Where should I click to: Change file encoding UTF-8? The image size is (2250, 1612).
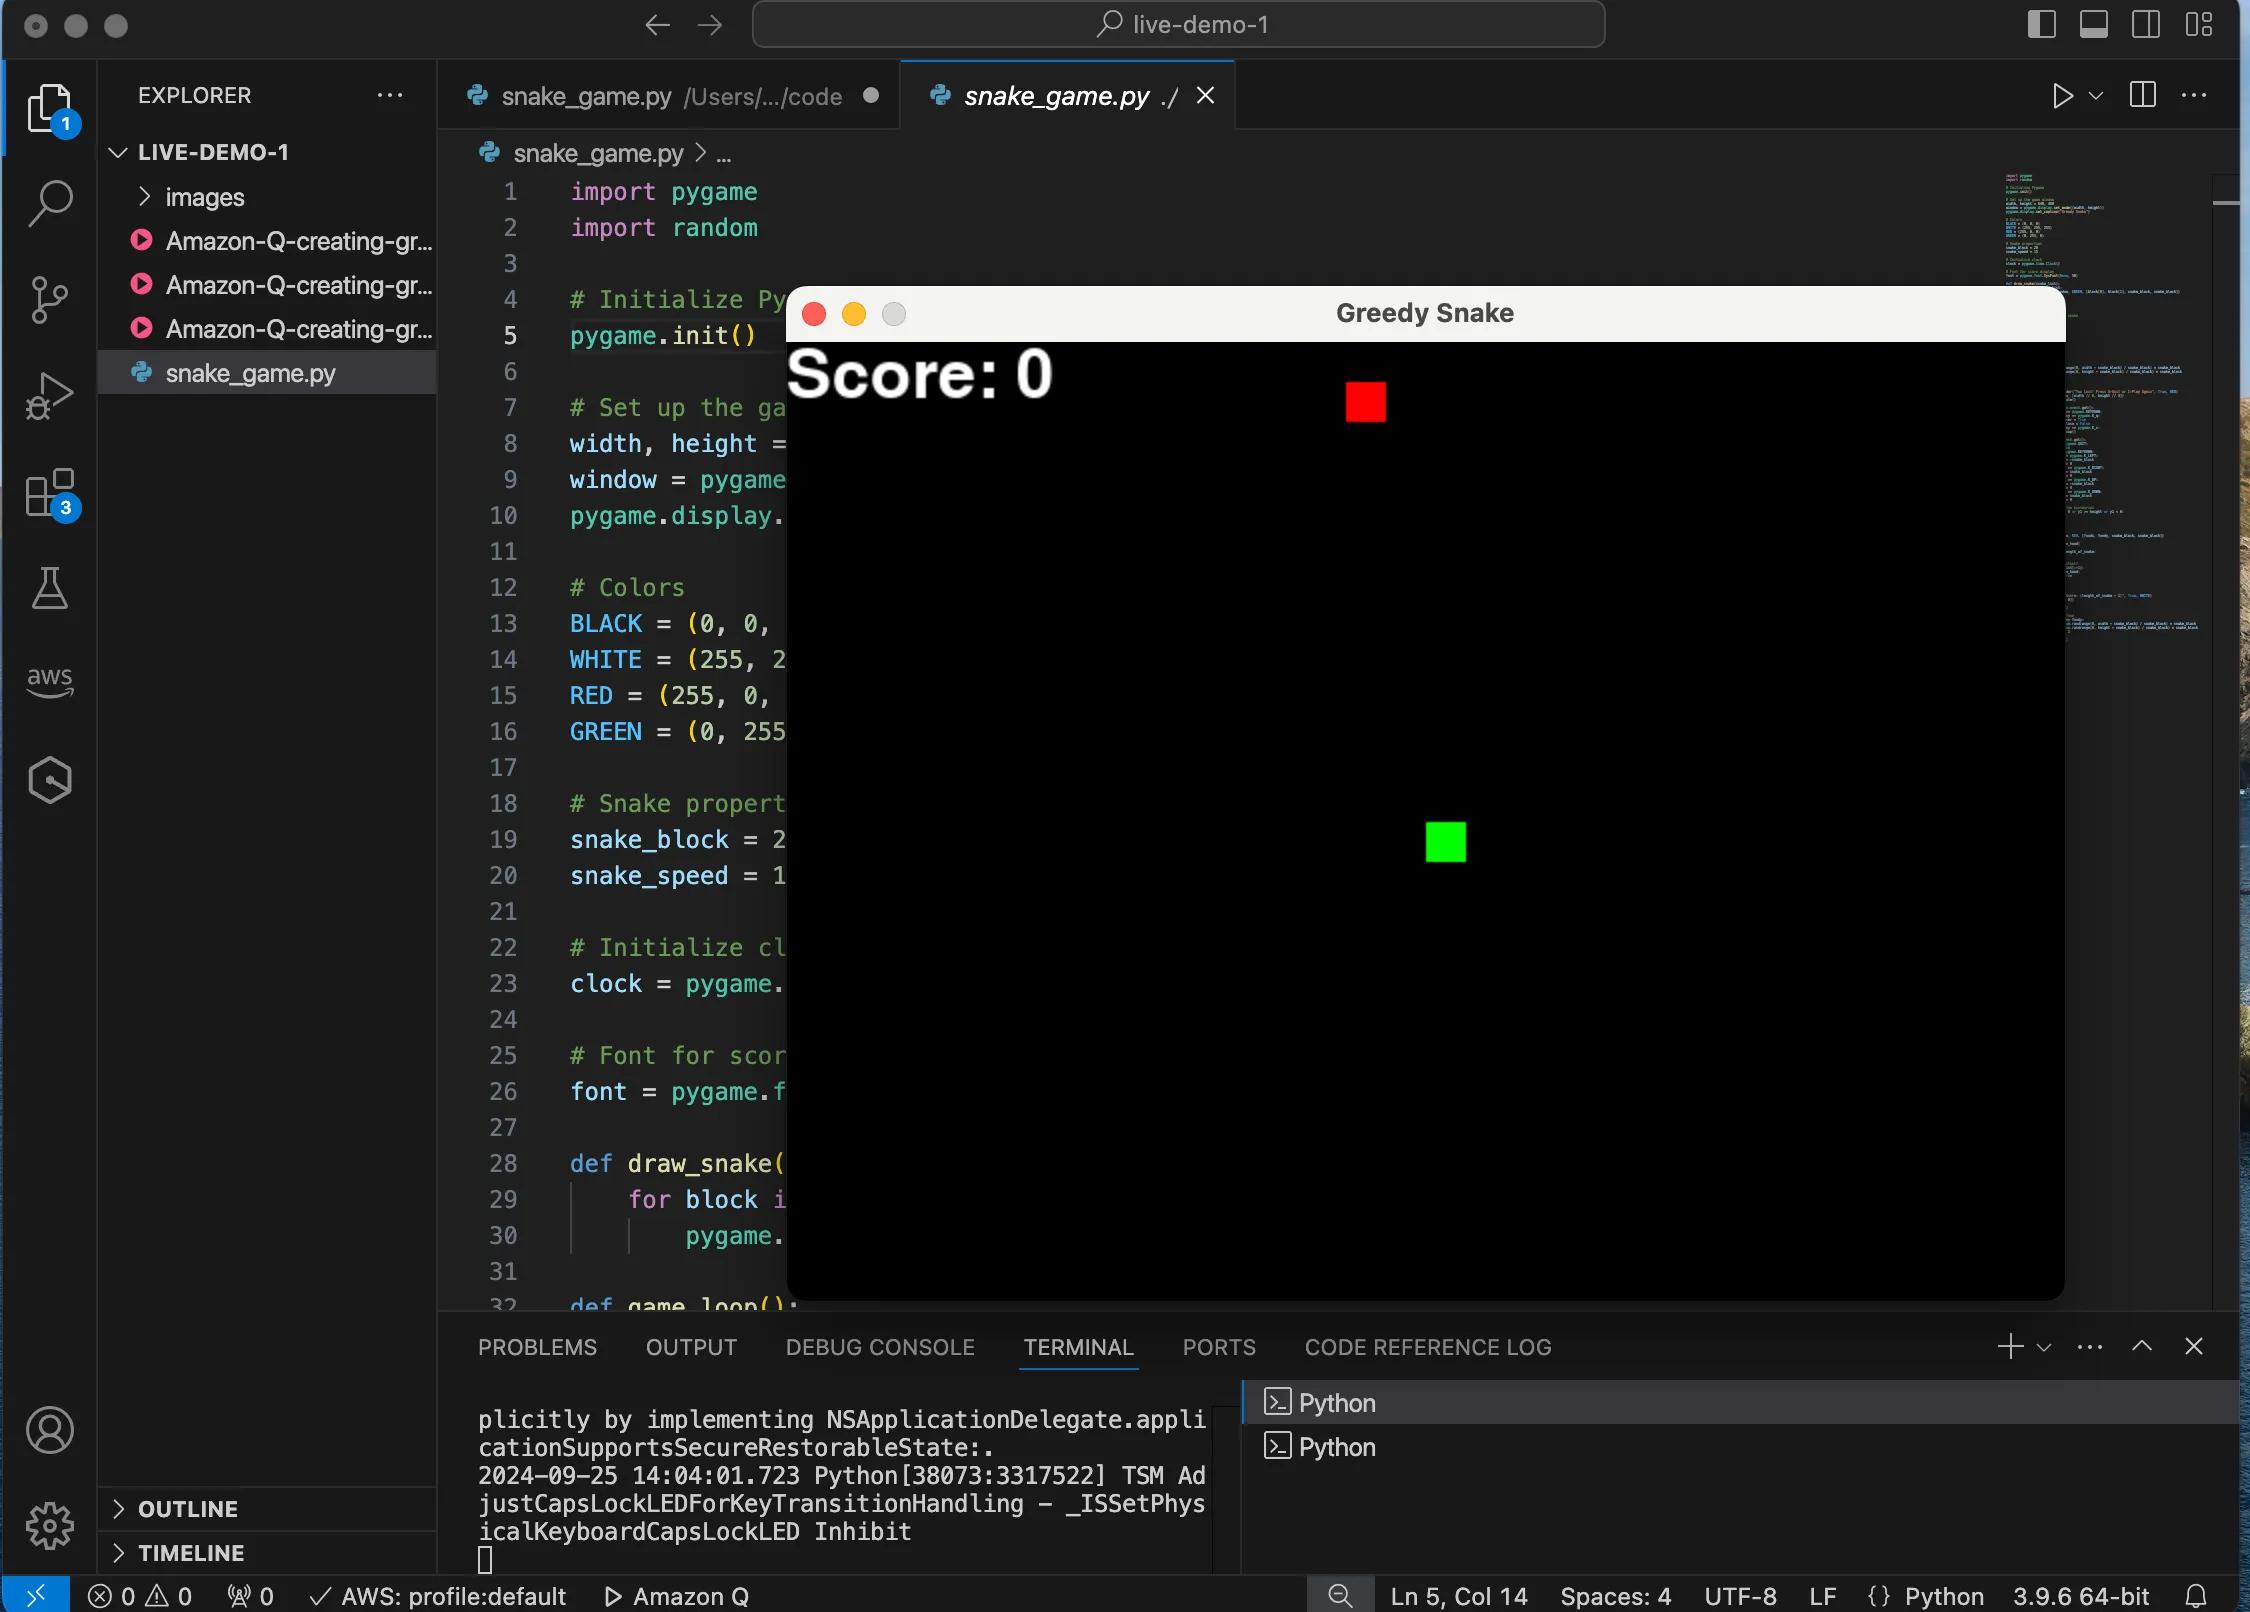point(1740,1596)
